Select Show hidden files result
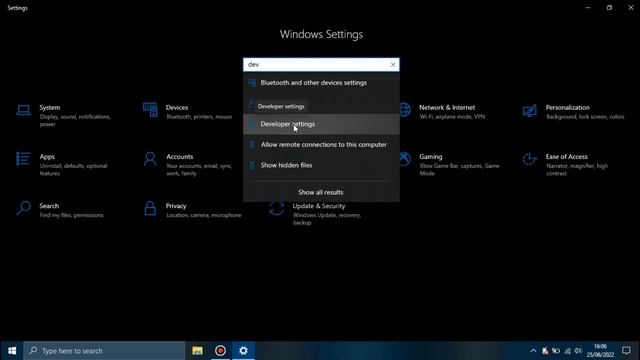This screenshot has width=640, height=360. click(321, 165)
